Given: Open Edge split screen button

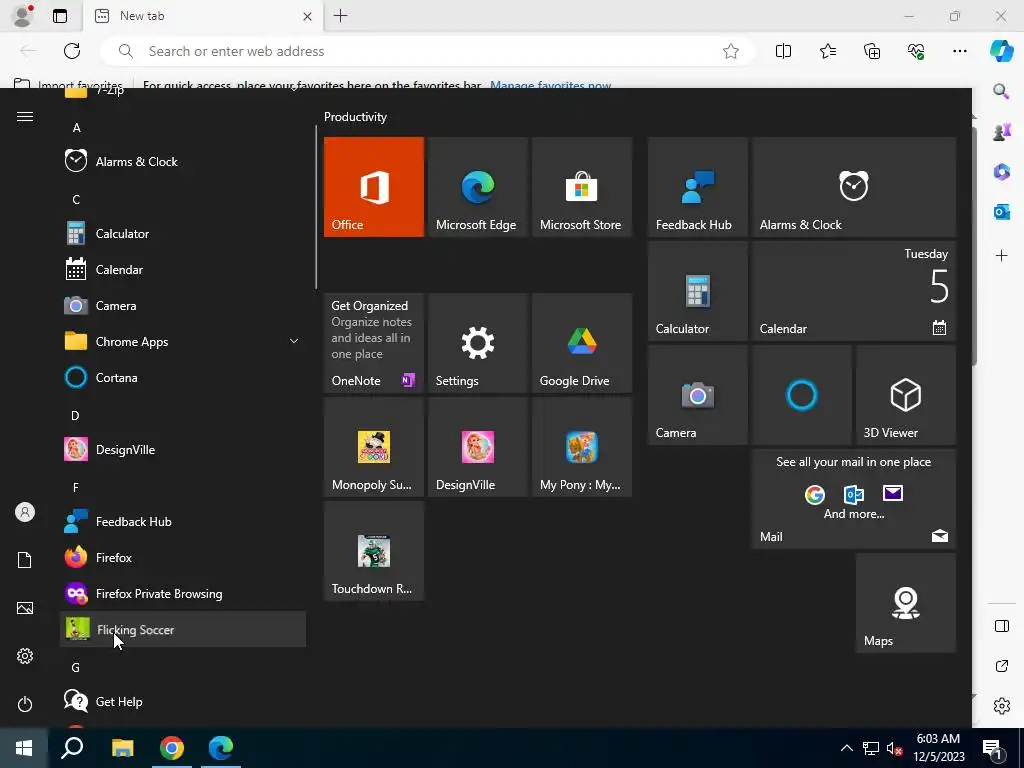Looking at the screenshot, I should tap(783, 51).
